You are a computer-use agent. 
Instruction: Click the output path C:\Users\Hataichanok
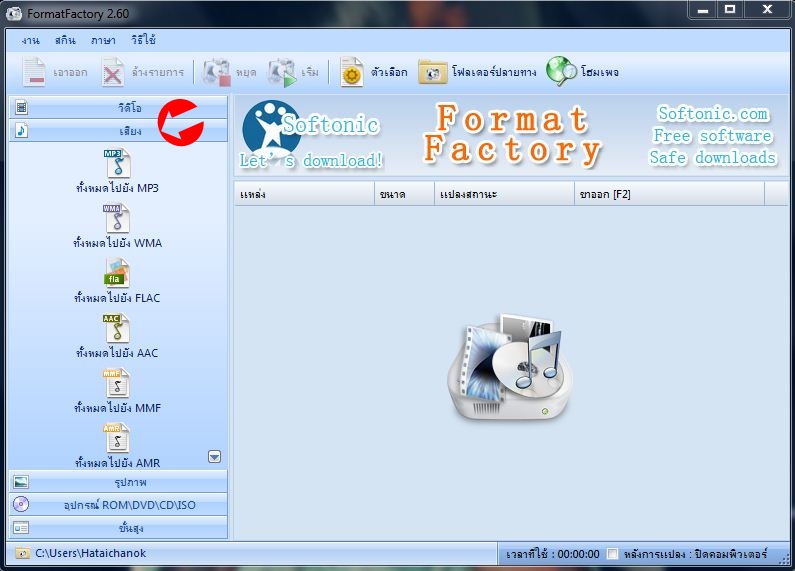[91, 553]
